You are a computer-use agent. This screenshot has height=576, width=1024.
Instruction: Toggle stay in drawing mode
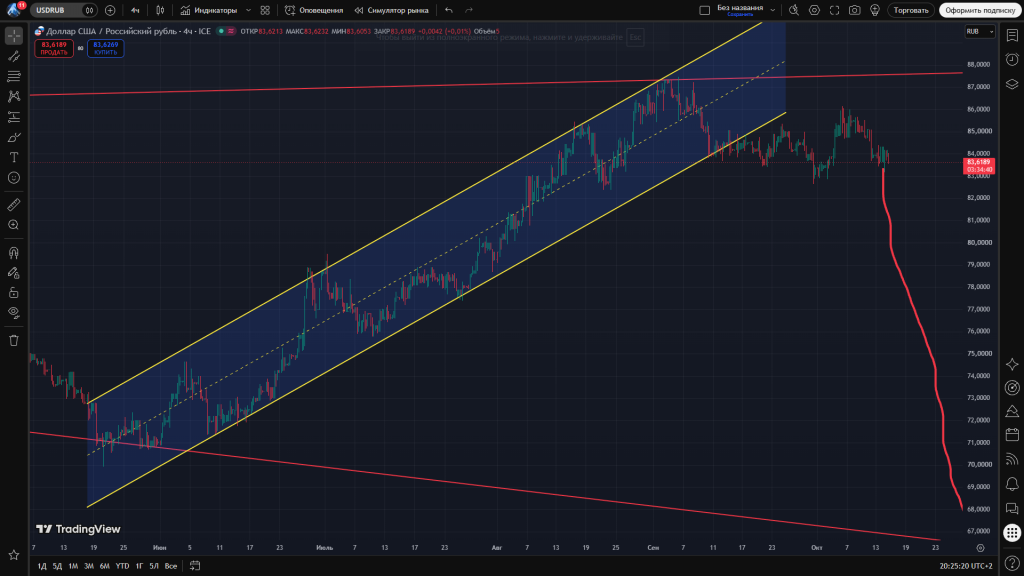14,273
